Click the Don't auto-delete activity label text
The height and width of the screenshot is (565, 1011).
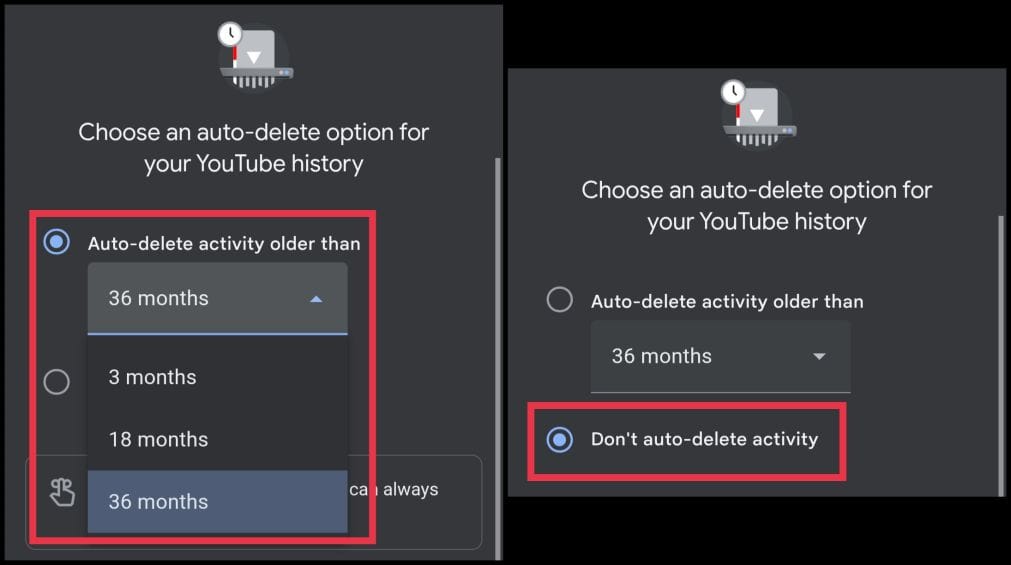coord(704,439)
